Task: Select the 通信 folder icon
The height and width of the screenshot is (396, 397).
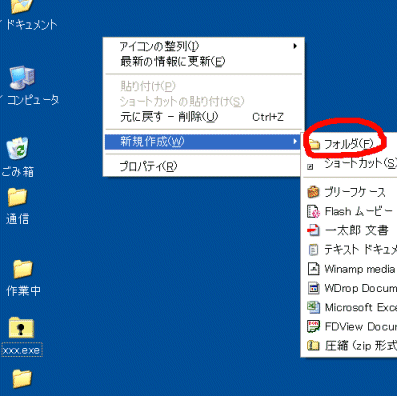Action: point(17,196)
